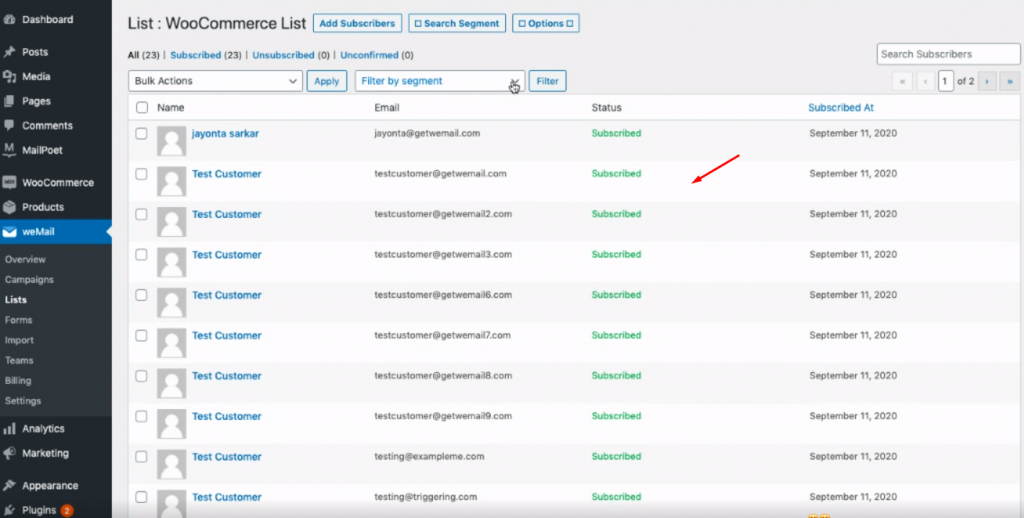Click the Dashboard gauge icon

(9, 20)
